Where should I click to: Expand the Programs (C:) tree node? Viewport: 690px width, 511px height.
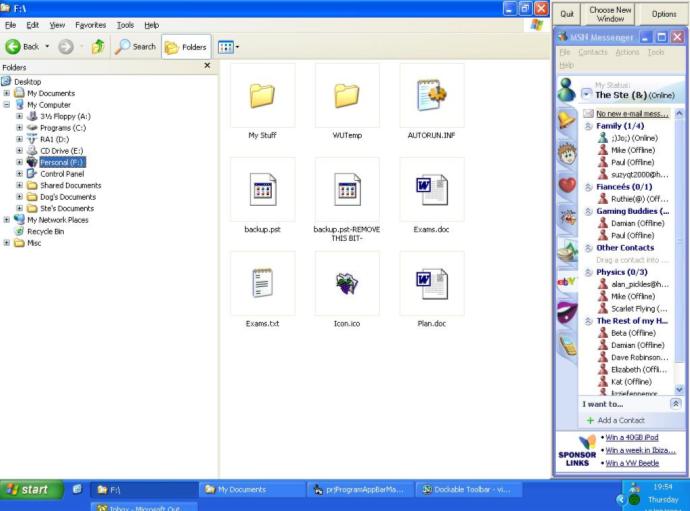(19, 127)
